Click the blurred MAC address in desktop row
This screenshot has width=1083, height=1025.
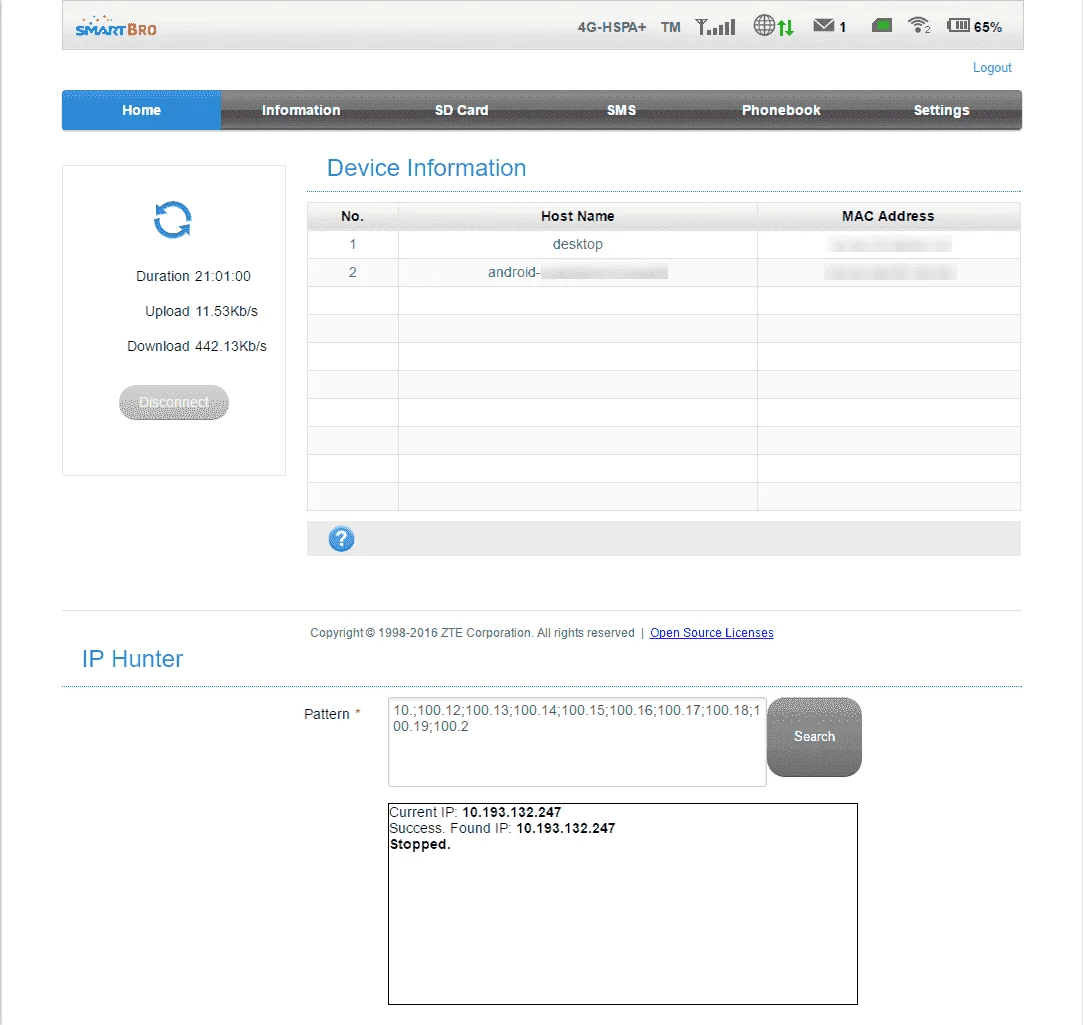click(x=889, y=244)
